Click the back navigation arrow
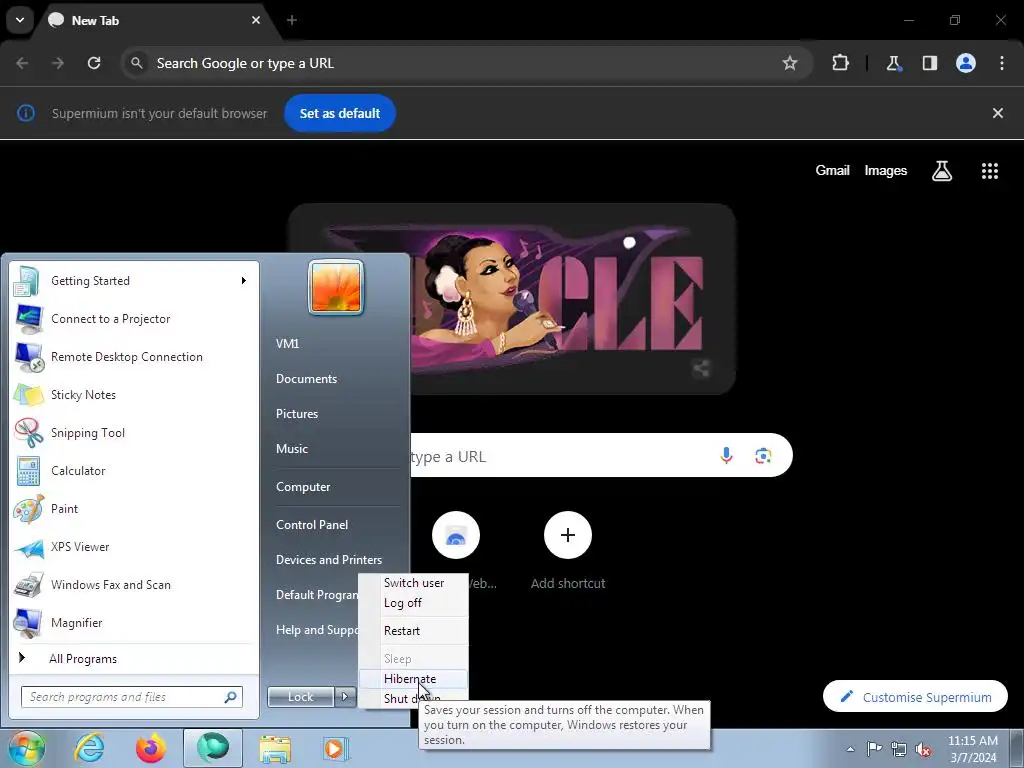1024x768 pixels. [x=22, y=63]
